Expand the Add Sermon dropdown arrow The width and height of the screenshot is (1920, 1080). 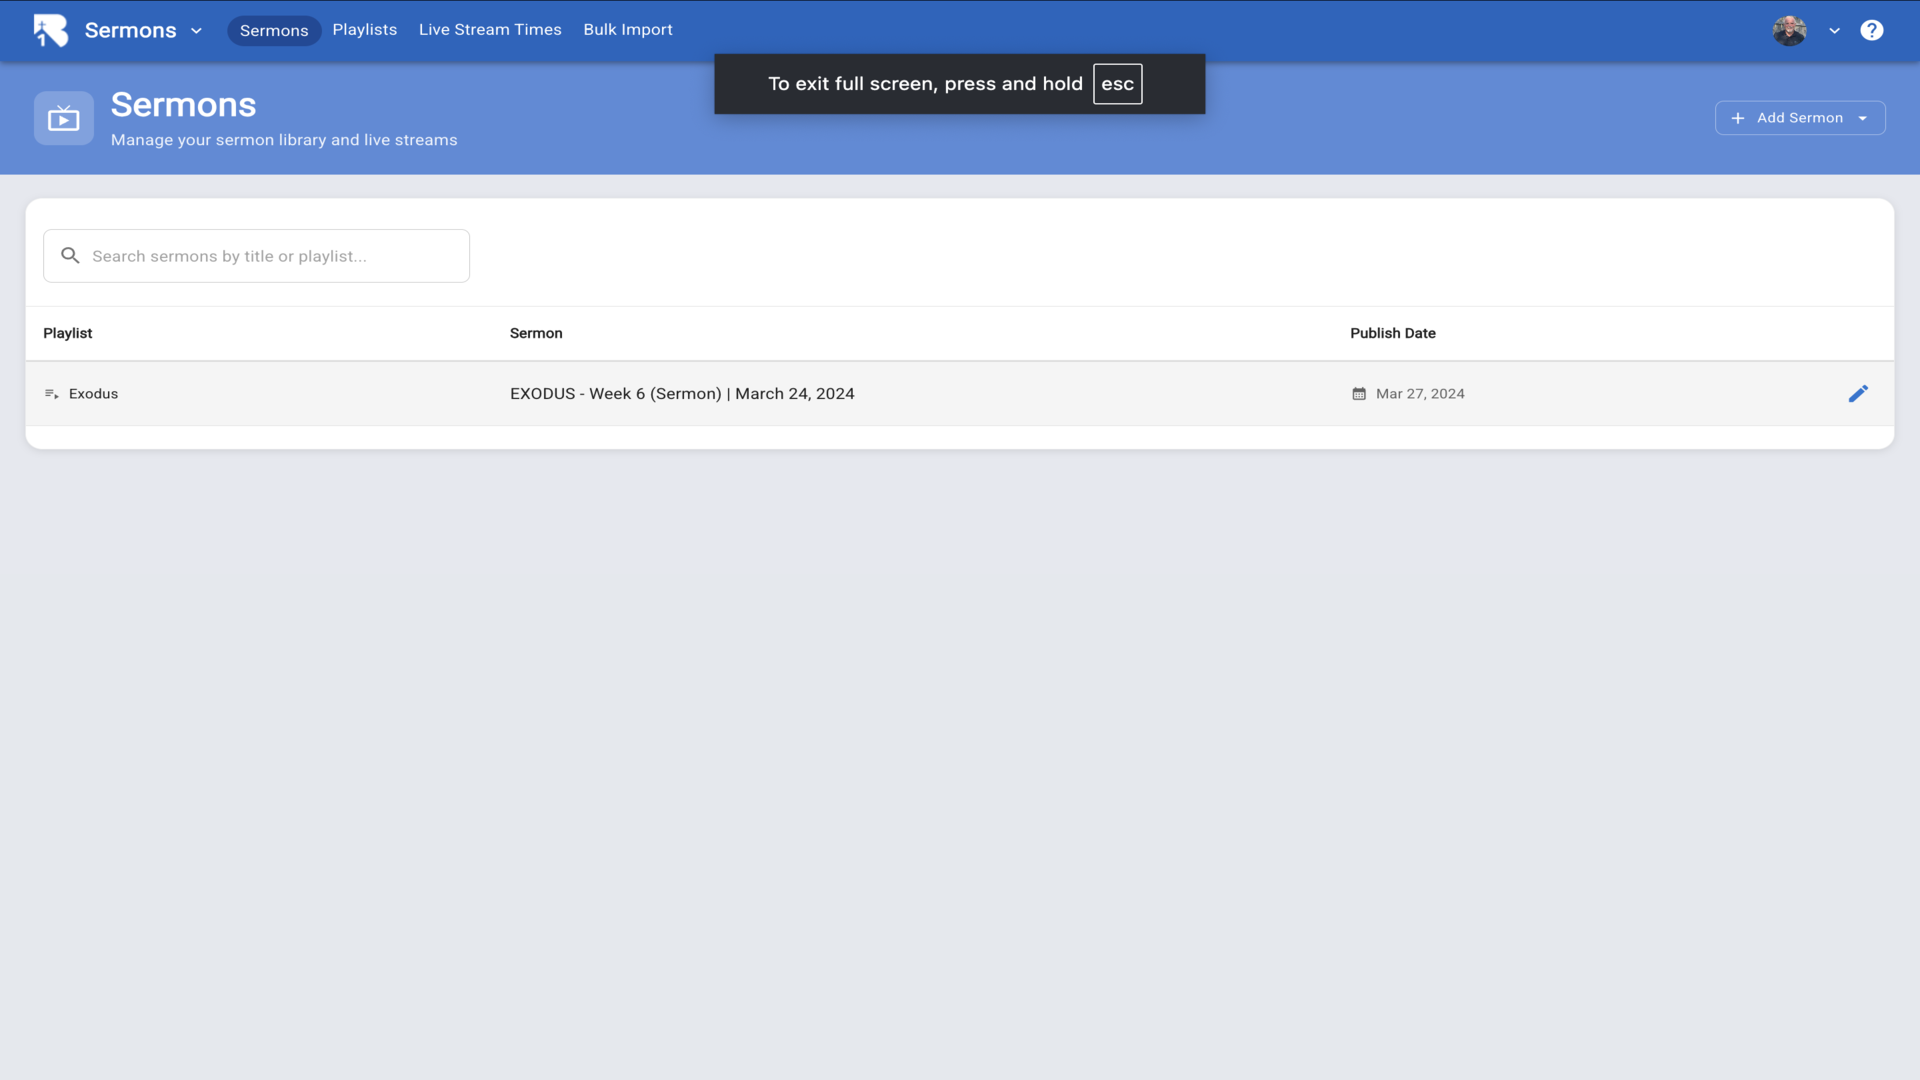point(1863,118)
